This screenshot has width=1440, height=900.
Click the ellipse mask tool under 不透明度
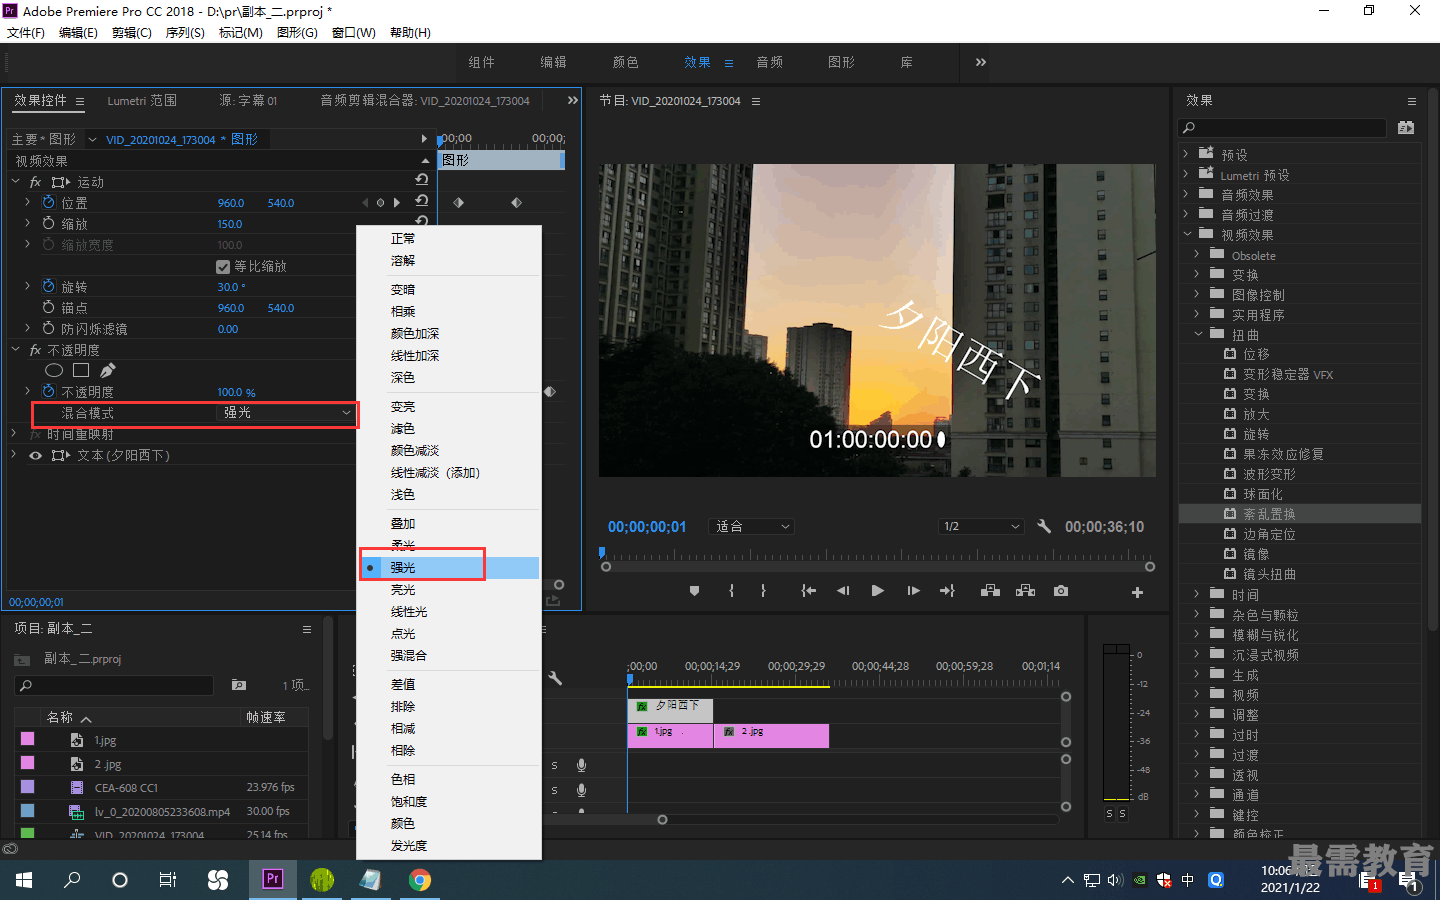[x=54, y=370]
